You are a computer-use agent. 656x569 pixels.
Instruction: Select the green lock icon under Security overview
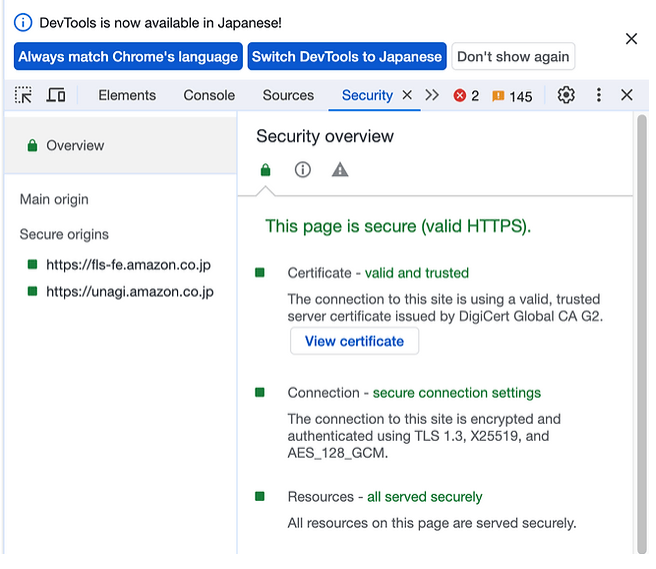pyautogui.click(x=265, y=170)
